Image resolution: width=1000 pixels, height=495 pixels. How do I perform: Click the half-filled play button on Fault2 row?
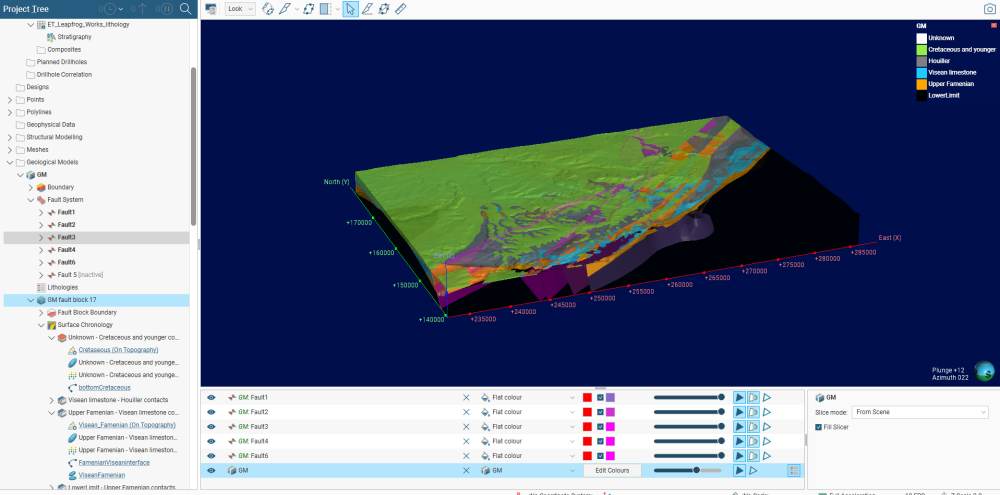pos(753,412)
